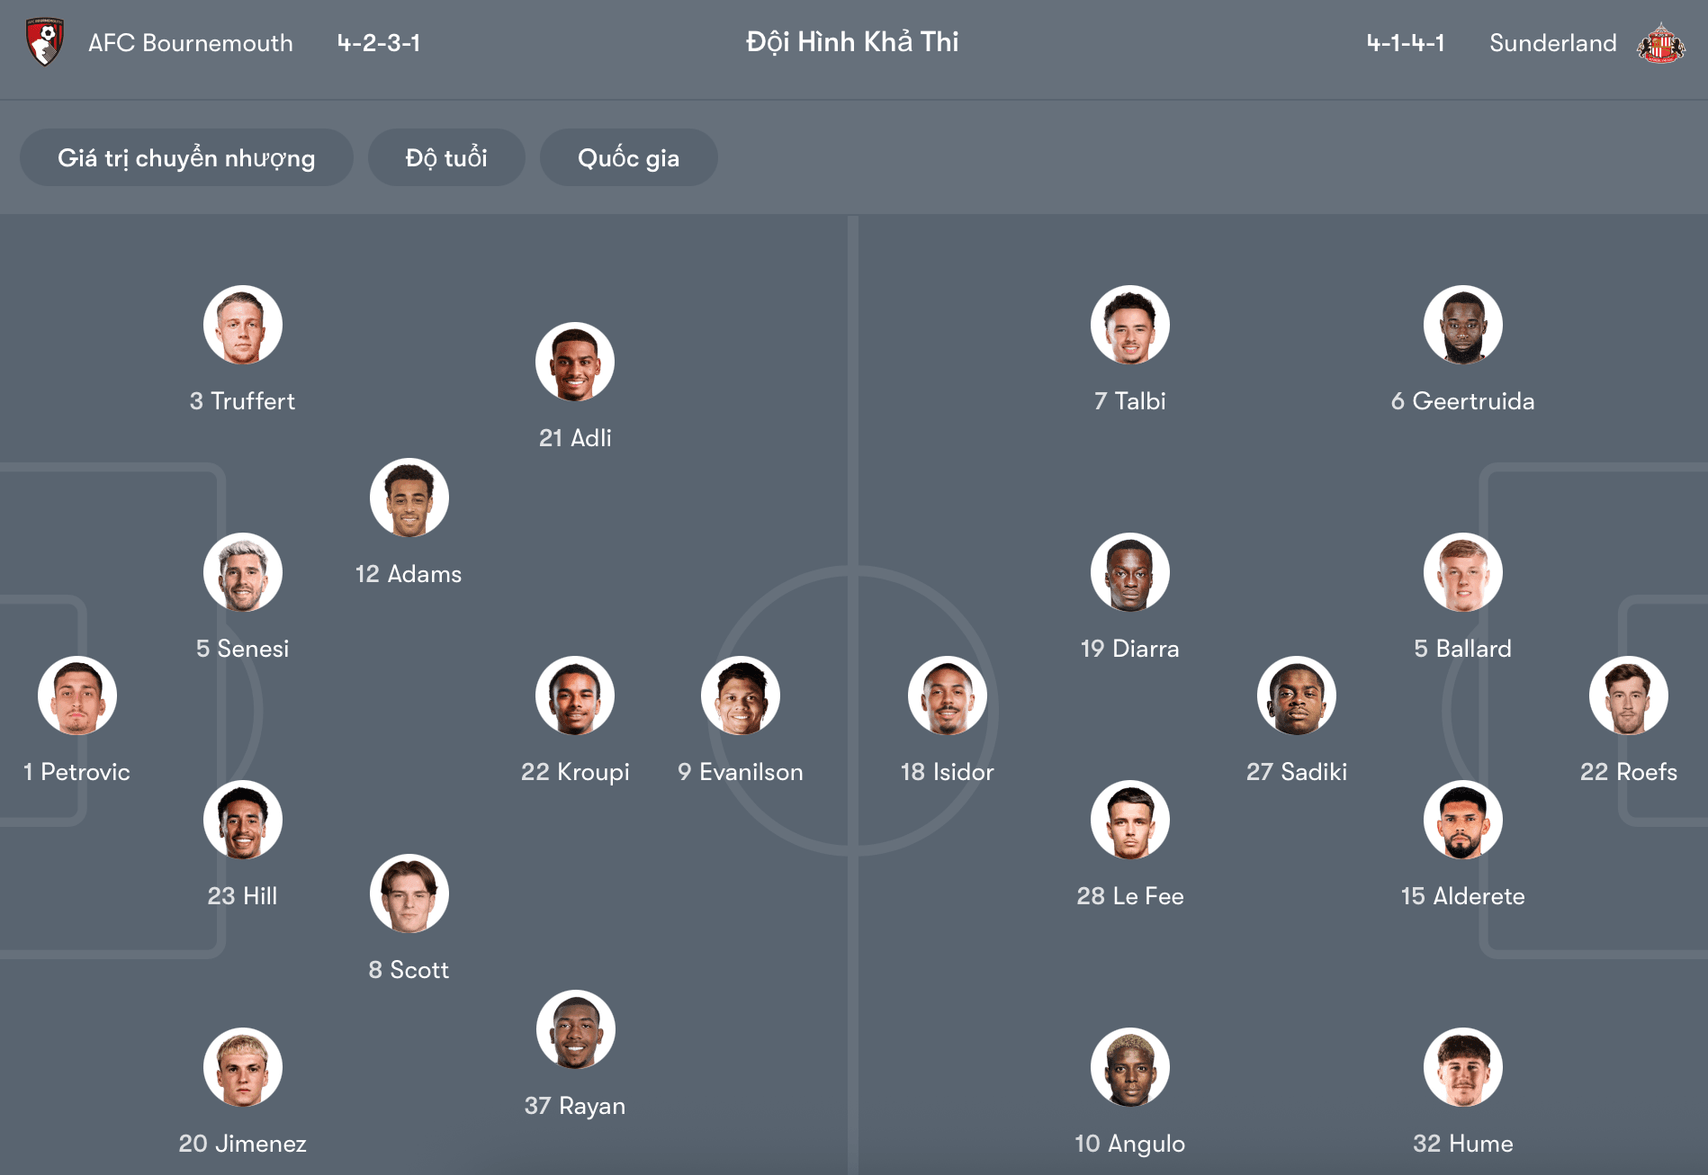Click the 28 Le Fee player label
The width and height of the screenshot is (1708, 1175).
pos(1129,896)
